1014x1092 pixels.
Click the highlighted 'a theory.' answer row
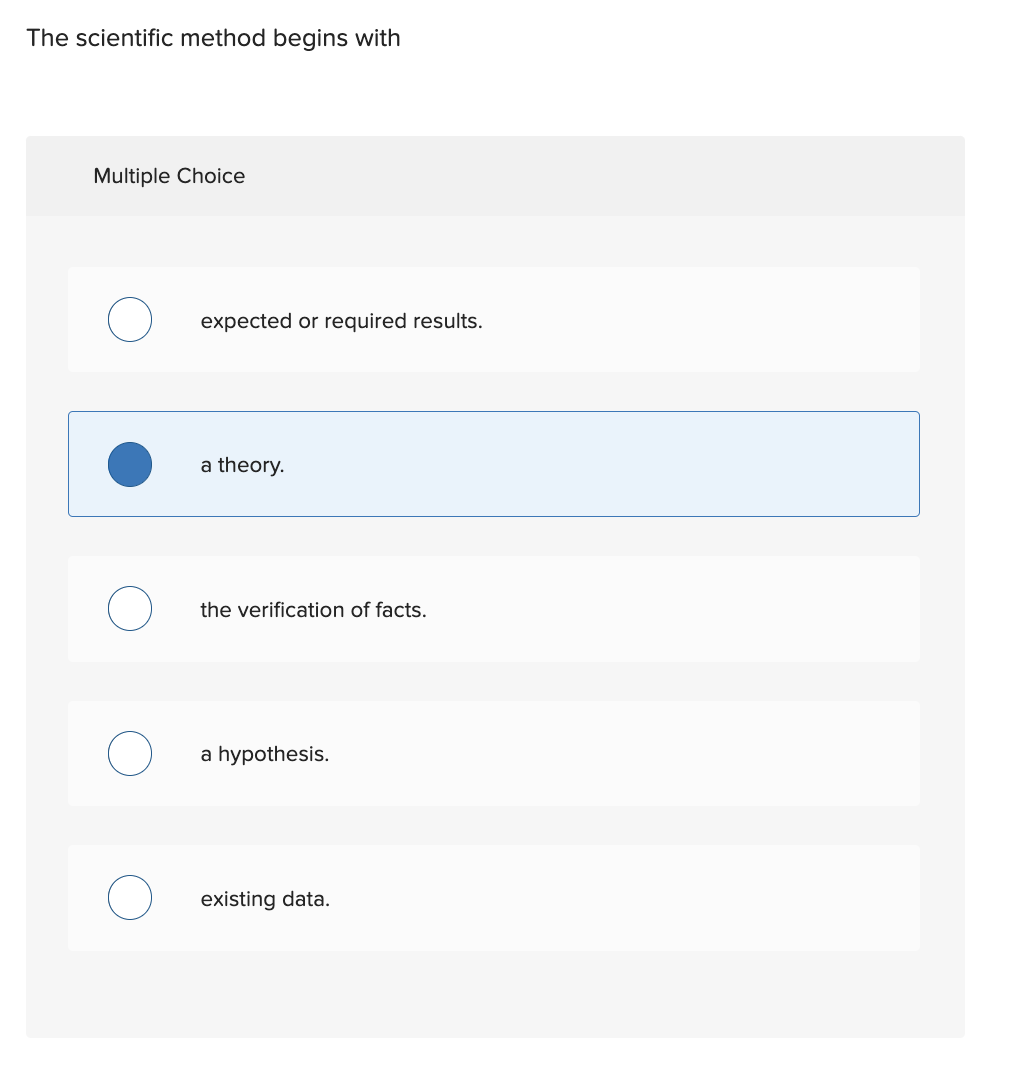coord(493,464)
